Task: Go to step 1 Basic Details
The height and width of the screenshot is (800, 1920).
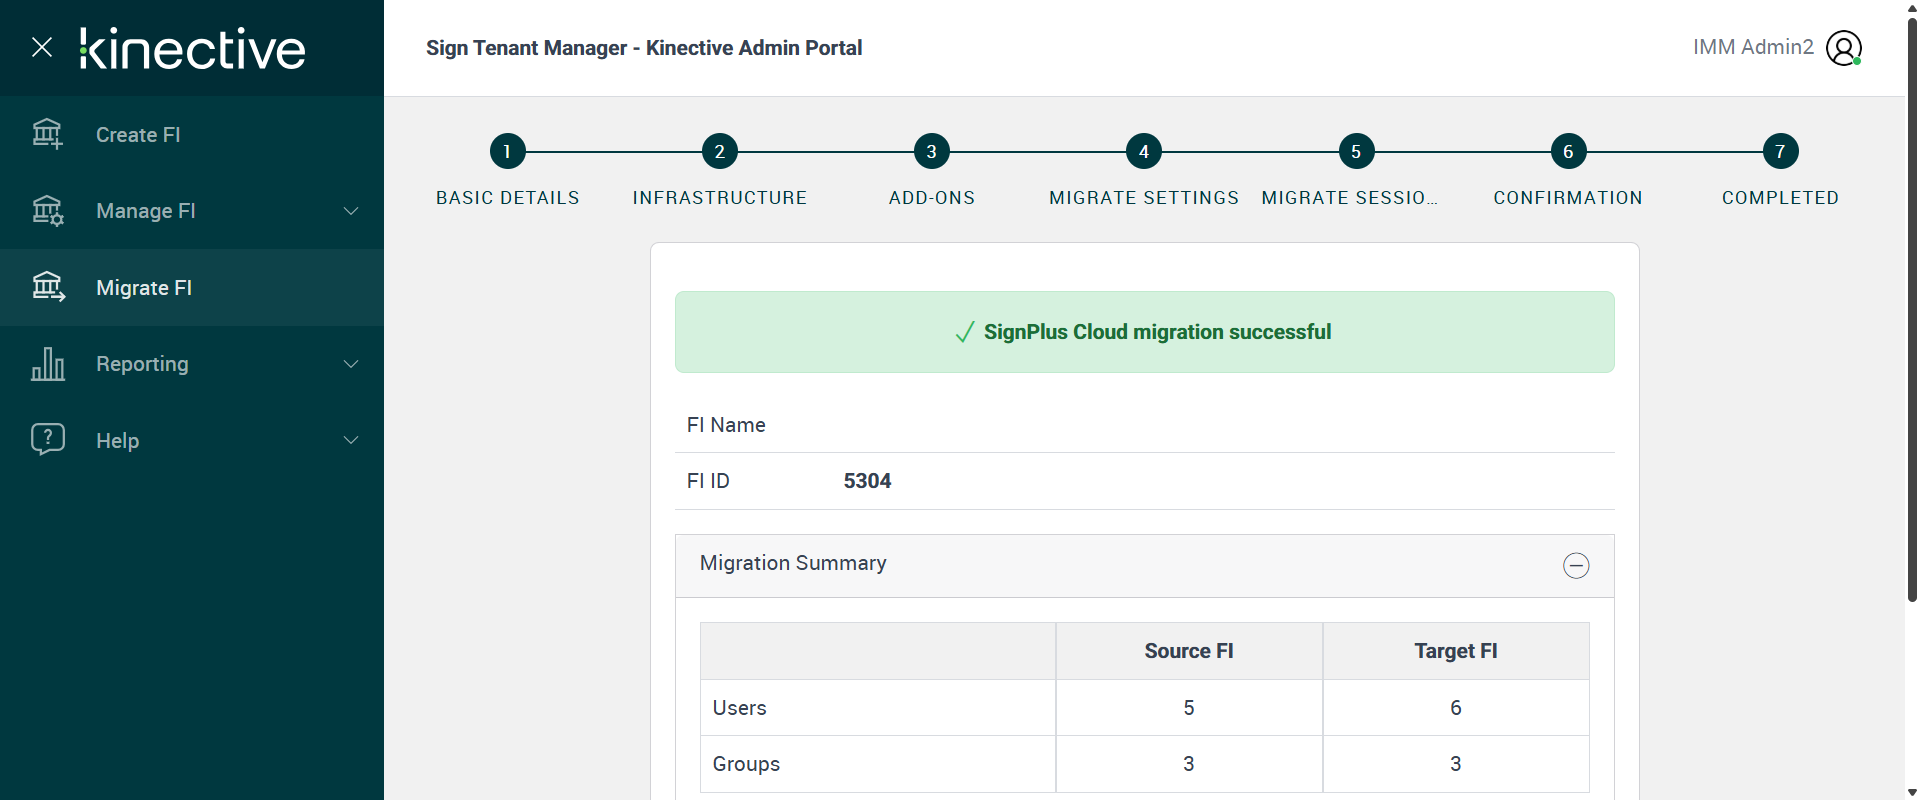Action: tap(507, 152)
